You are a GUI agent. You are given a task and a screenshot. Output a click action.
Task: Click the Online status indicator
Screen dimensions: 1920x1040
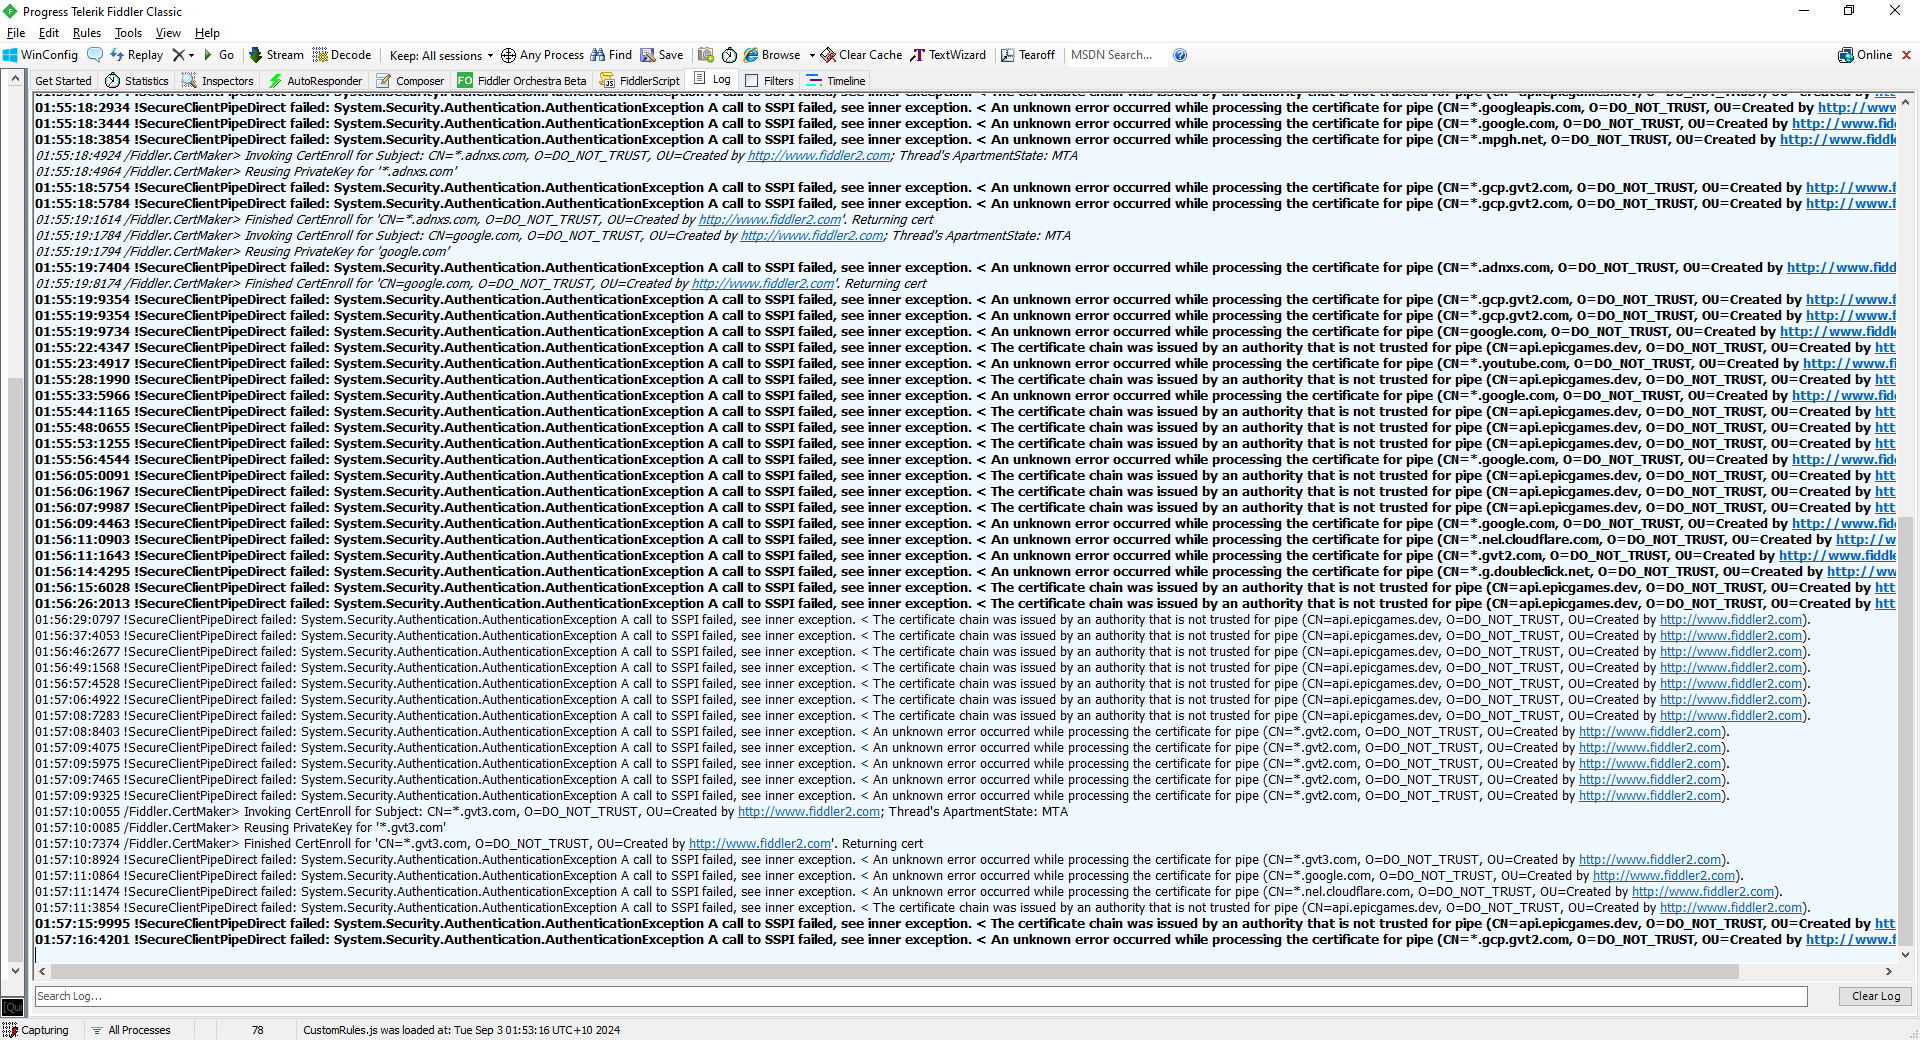1865,55
